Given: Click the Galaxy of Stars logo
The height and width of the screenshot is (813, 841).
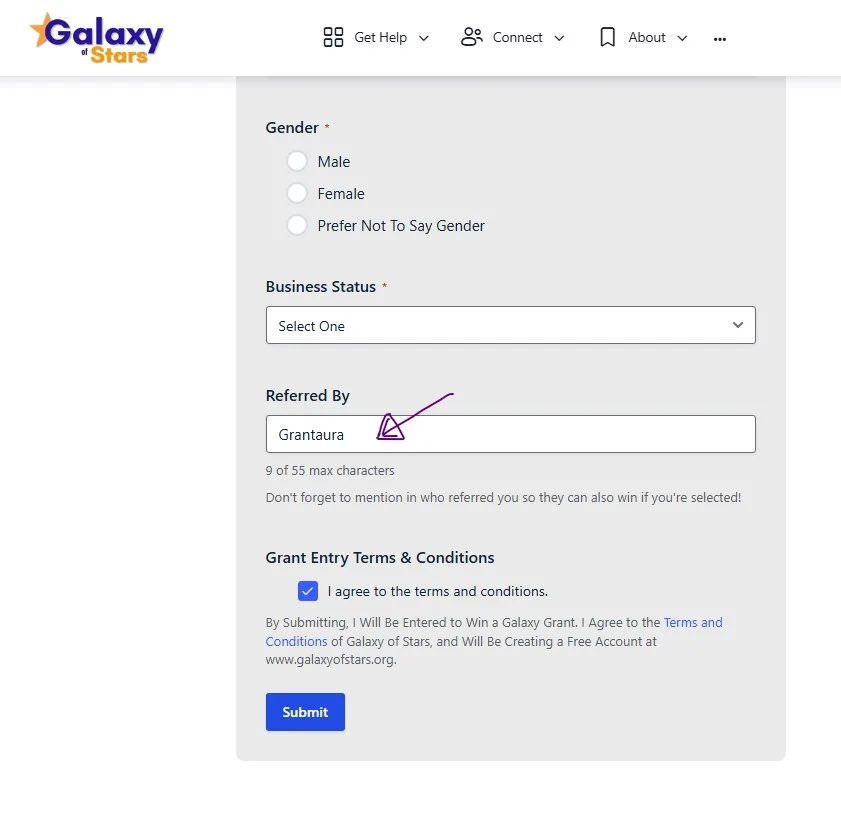Looking at the screenshot, I should click(95, 36).
